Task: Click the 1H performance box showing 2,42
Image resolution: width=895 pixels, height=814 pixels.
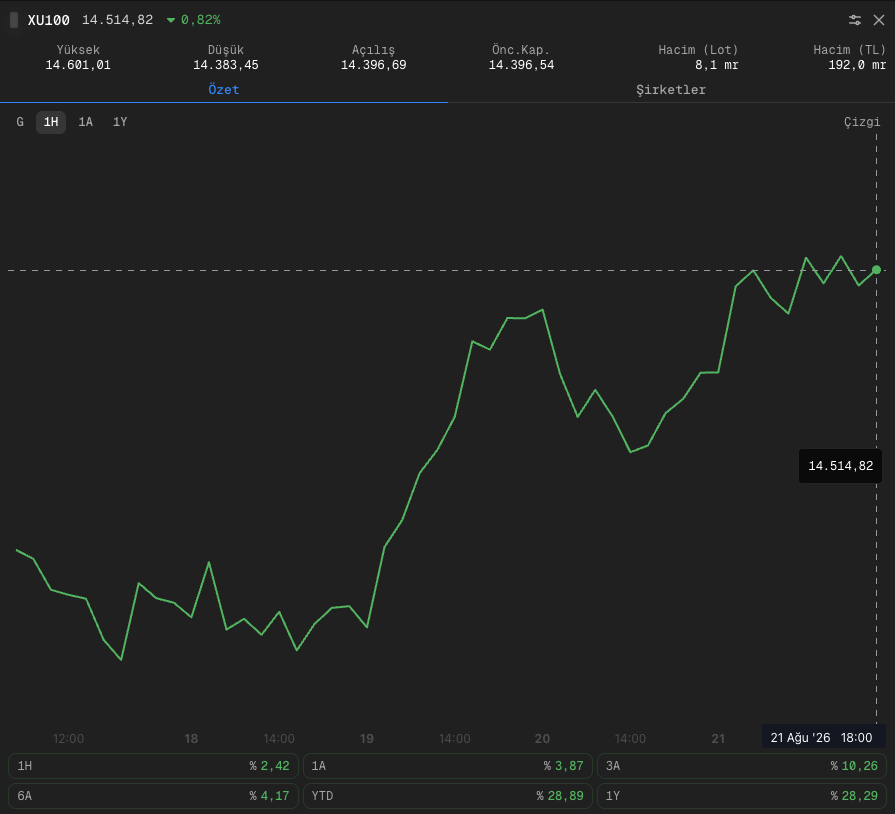Action: [153, 765]
